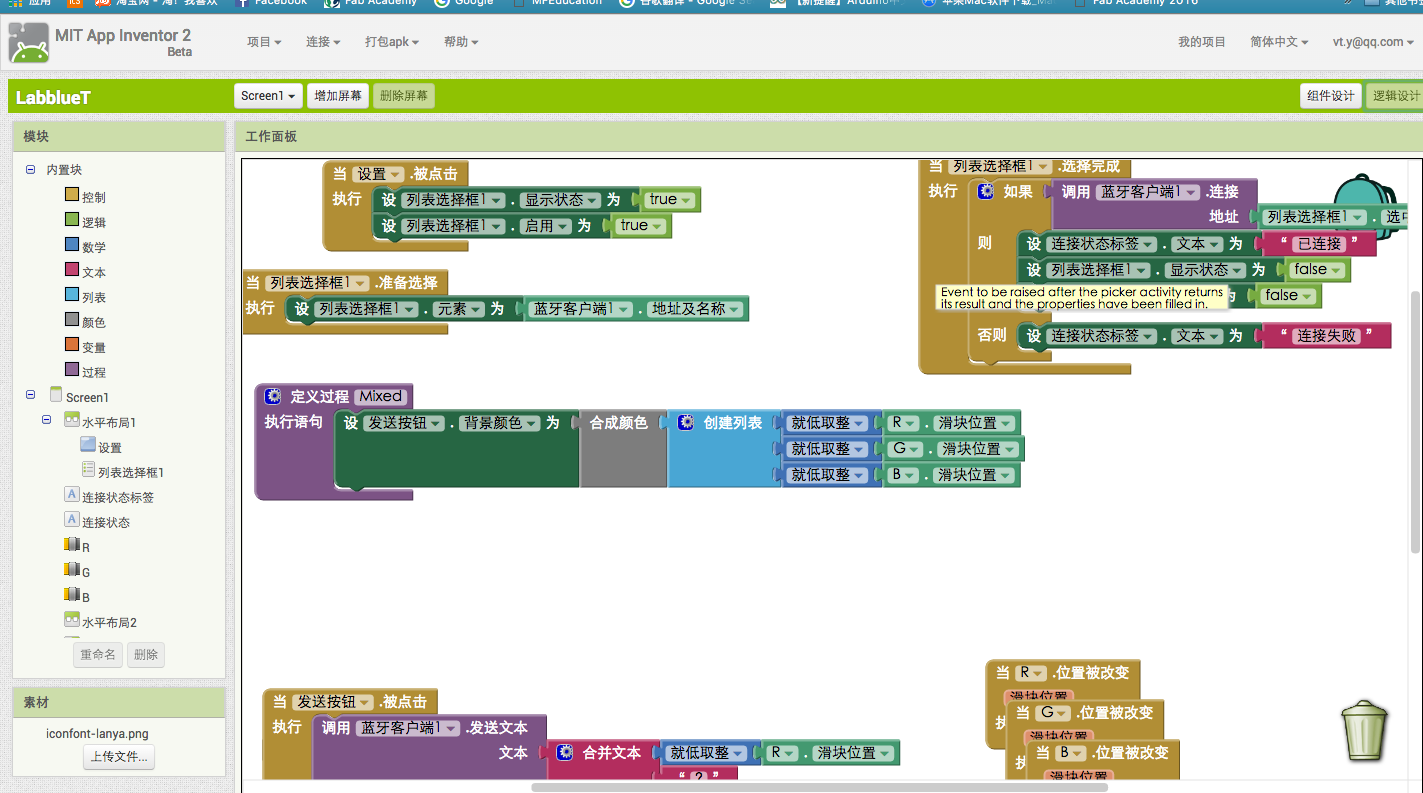Open the 设置 dropdown in the 被点击 event
The image size is (1423, 793).
click(378, 174)
